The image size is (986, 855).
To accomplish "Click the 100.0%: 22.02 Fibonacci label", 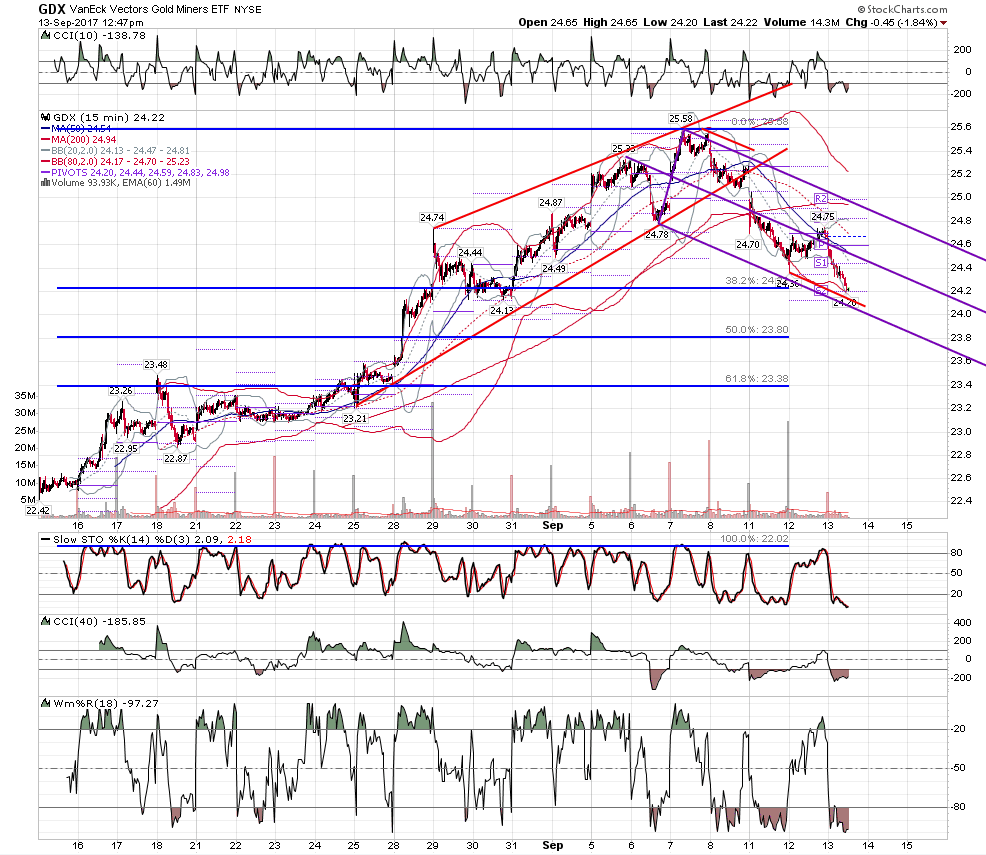I will tap(754, 539).
